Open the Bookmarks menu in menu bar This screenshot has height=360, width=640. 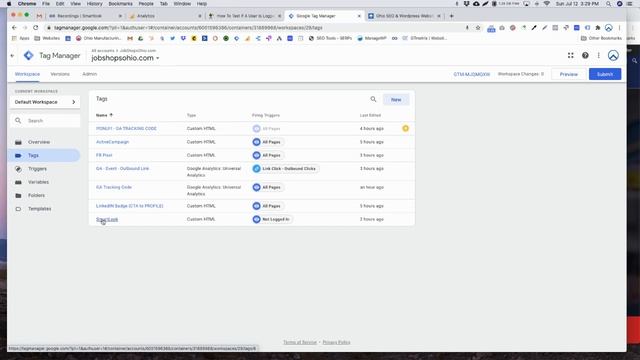tap(120, 4)
